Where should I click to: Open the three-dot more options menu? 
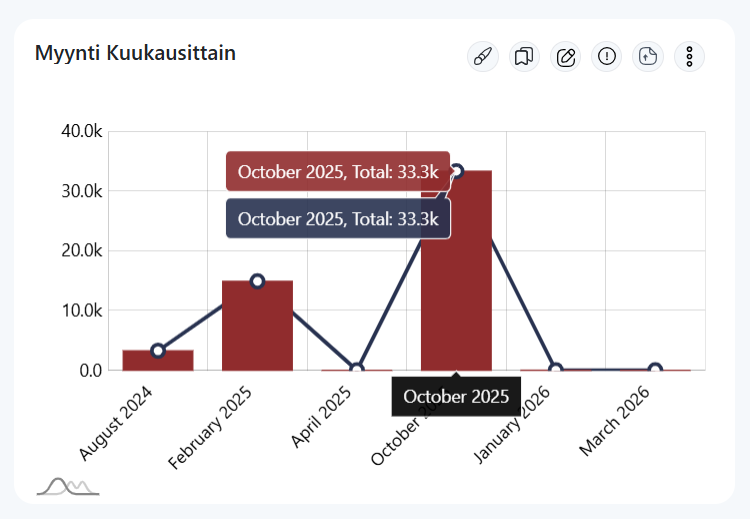(689, 57)
